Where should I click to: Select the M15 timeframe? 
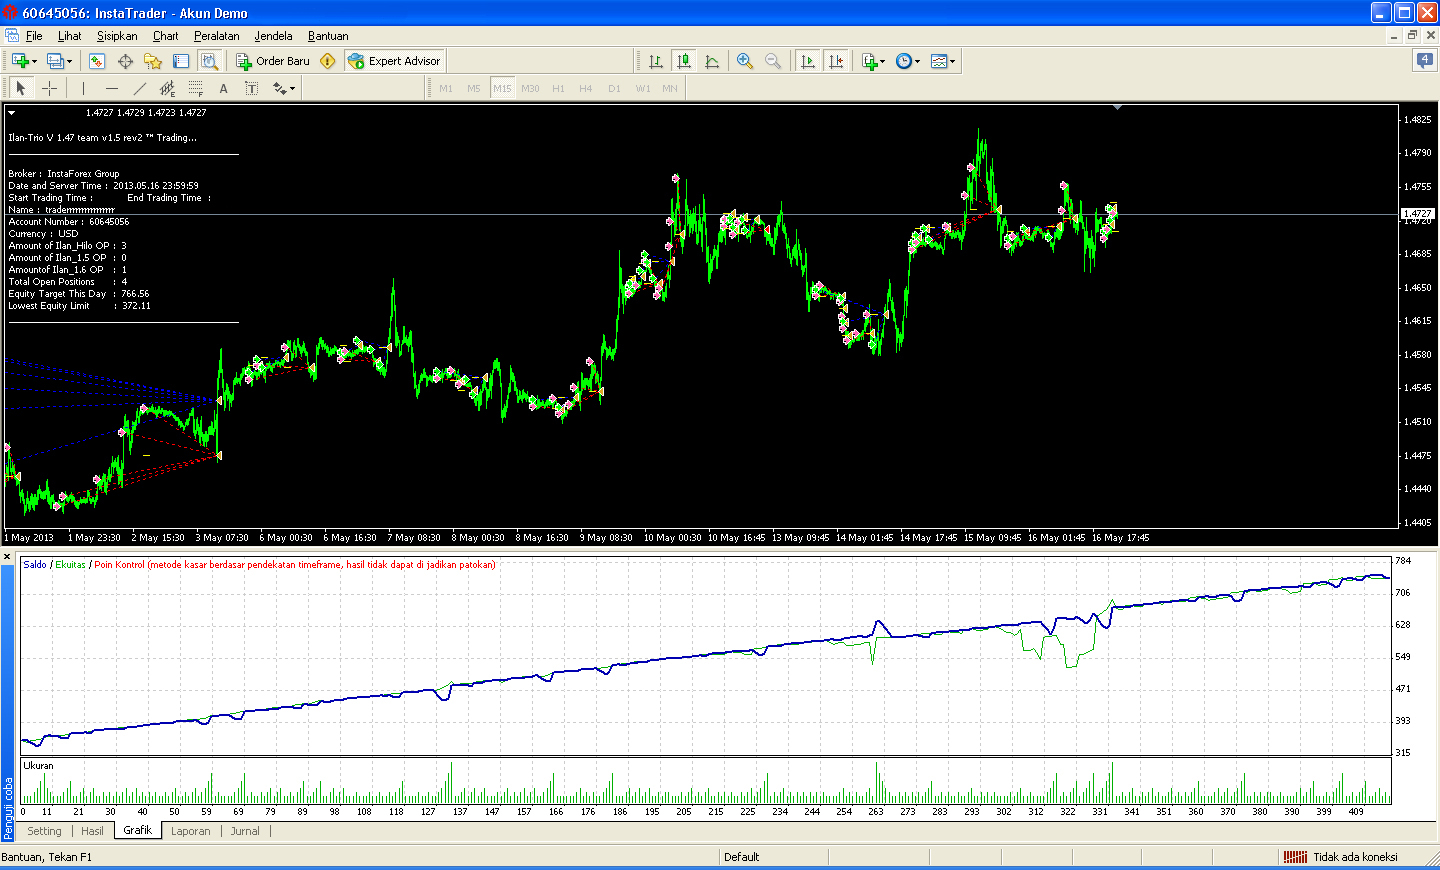click(x=502, y=88)
